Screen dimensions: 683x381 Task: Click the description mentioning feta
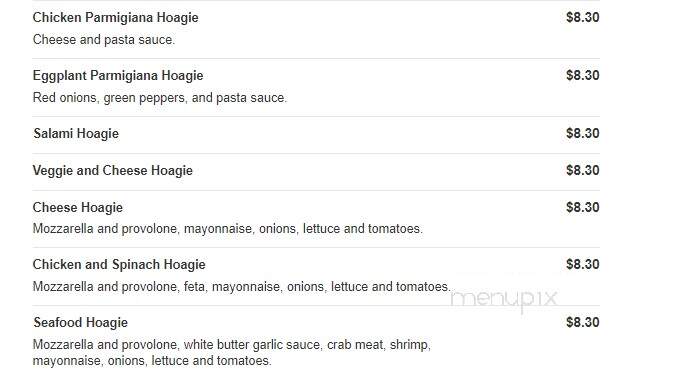[242, 287]
